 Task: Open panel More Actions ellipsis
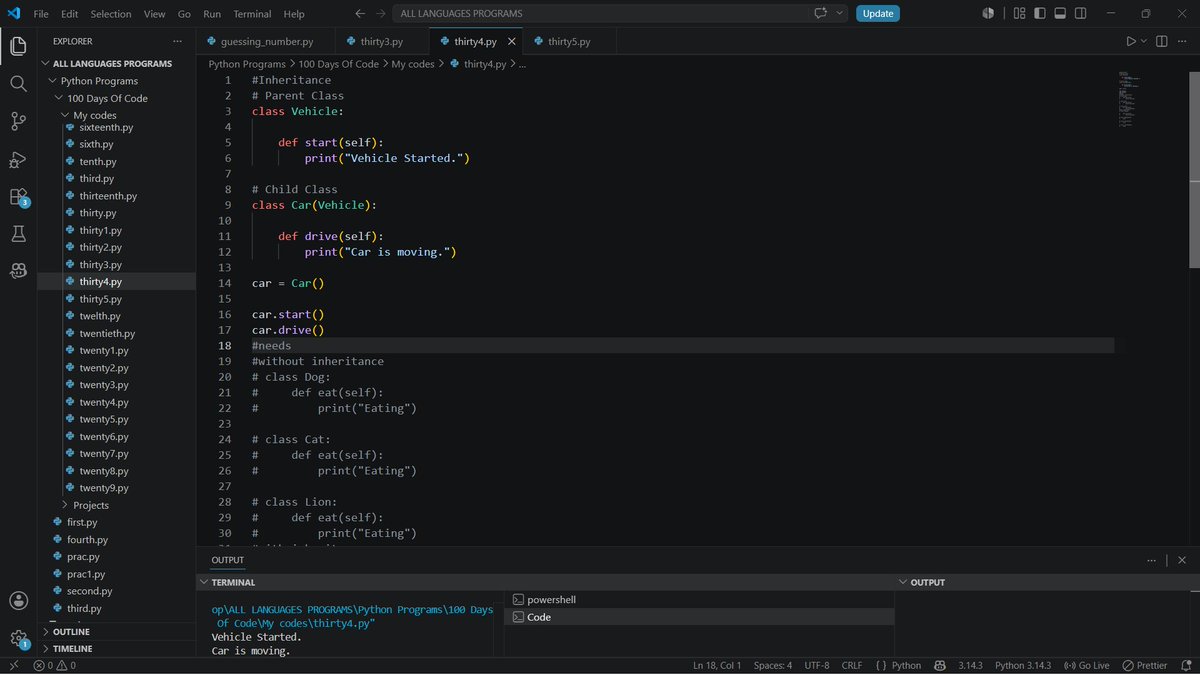[x=1153, y=560]
